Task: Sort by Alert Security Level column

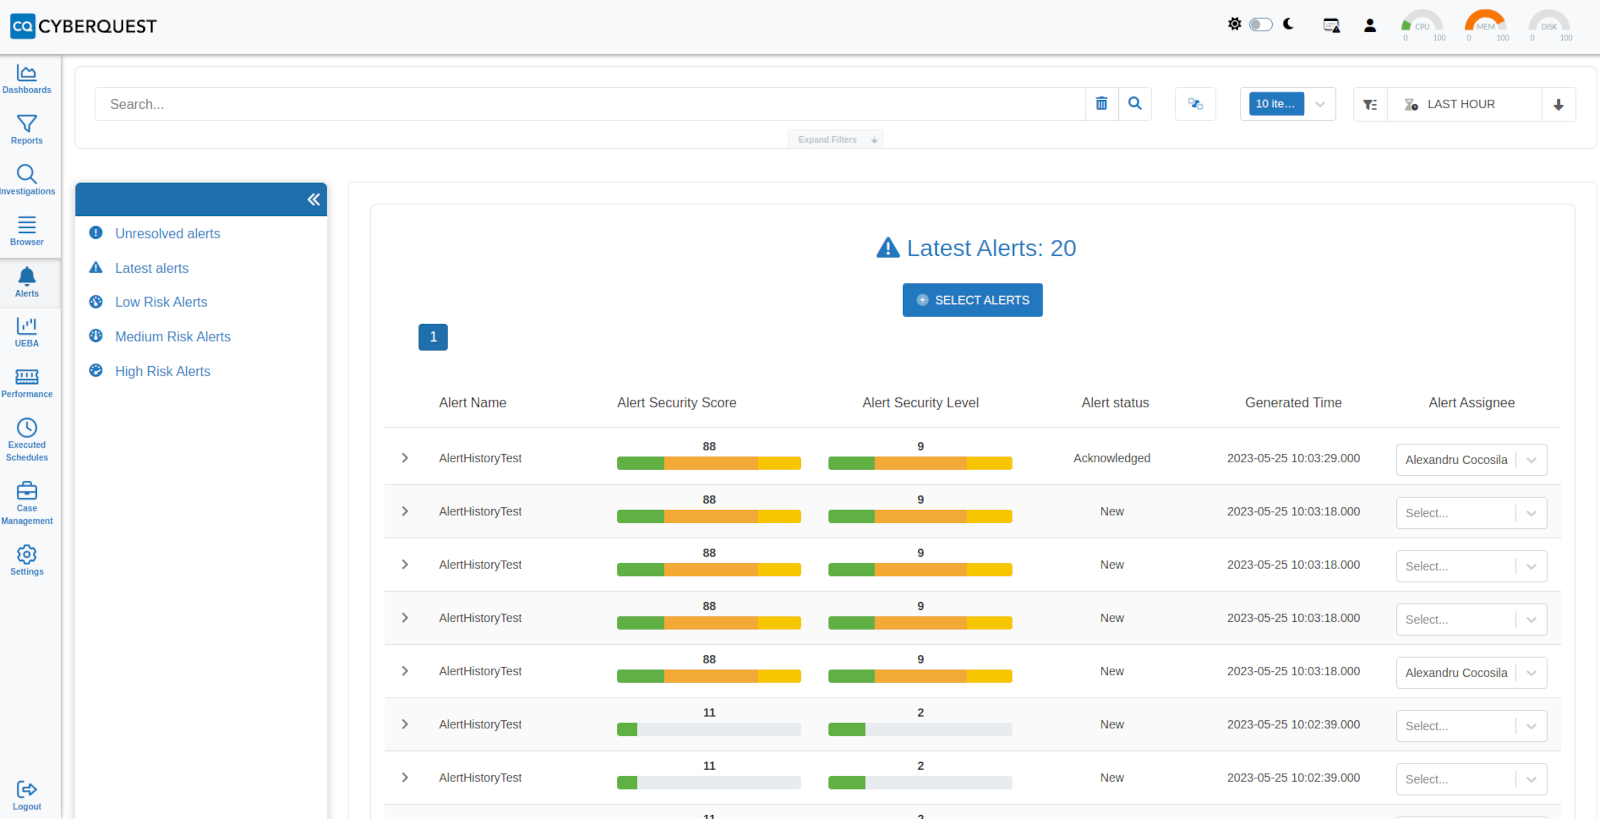Action: click(x=920, y=403)
